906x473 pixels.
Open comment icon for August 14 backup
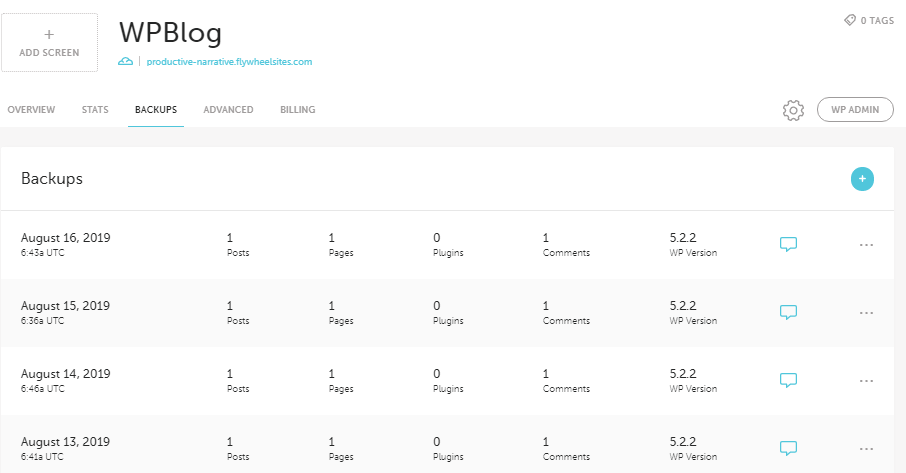(x=788, y=381)
